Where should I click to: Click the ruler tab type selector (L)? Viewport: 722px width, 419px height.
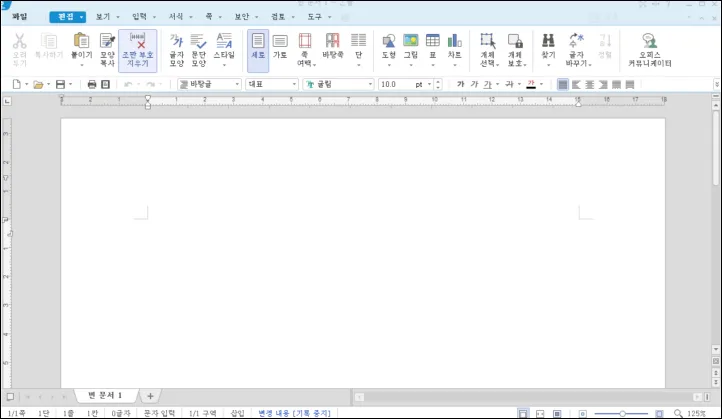(7, 101)
